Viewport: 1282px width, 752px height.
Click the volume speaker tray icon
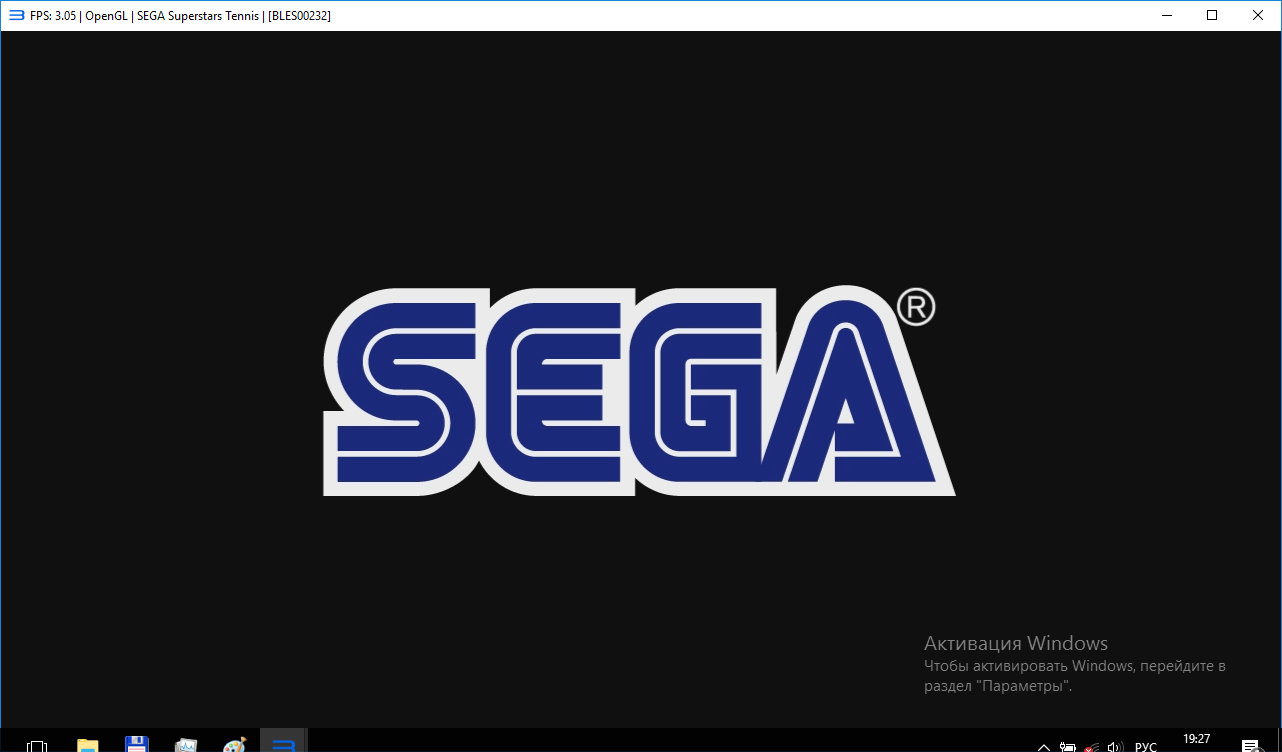pyautogui.click(x=1116, y=747)
